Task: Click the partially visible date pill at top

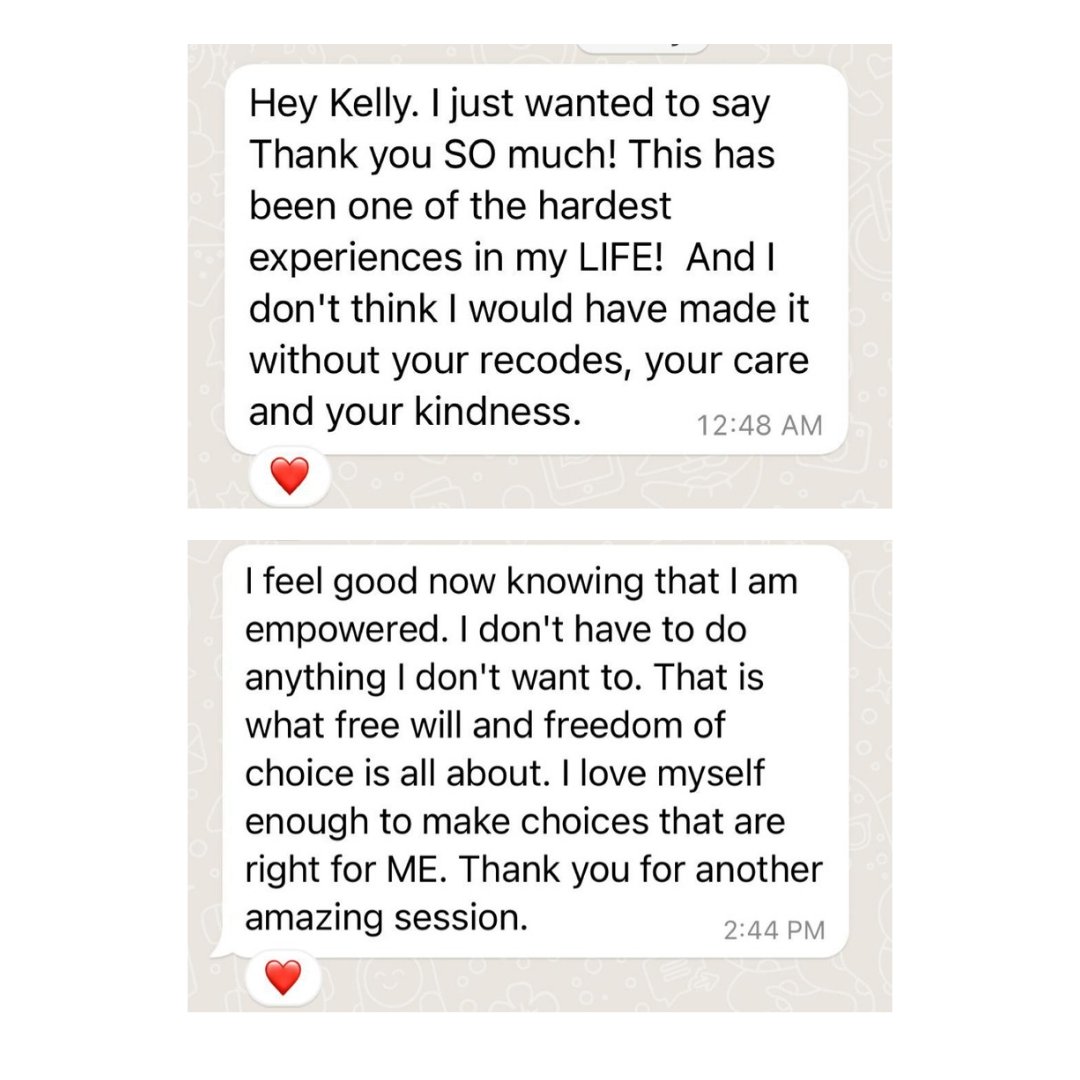Action: tap(643, 46)
